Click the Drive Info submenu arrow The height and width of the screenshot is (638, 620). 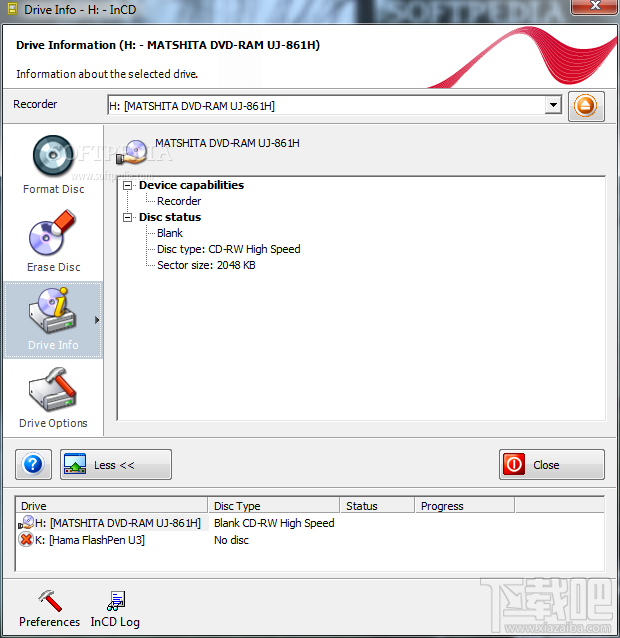tap(97, 320)
